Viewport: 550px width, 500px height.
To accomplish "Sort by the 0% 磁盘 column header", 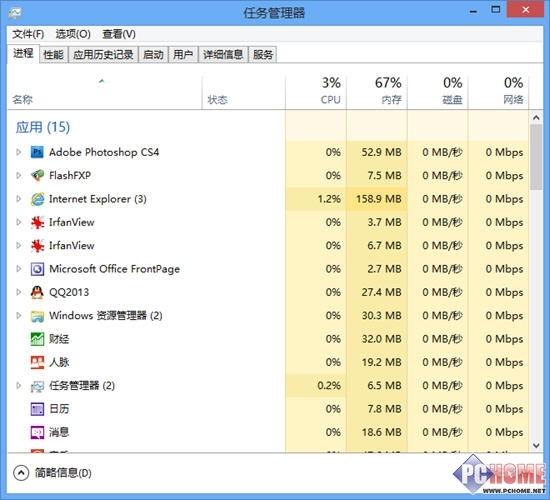I will pos(438,93).
